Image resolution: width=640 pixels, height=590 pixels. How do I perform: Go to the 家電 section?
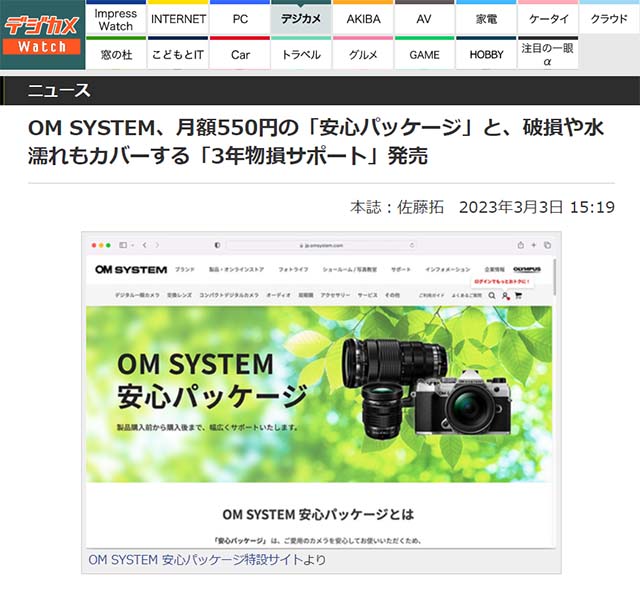pos(486,19)
